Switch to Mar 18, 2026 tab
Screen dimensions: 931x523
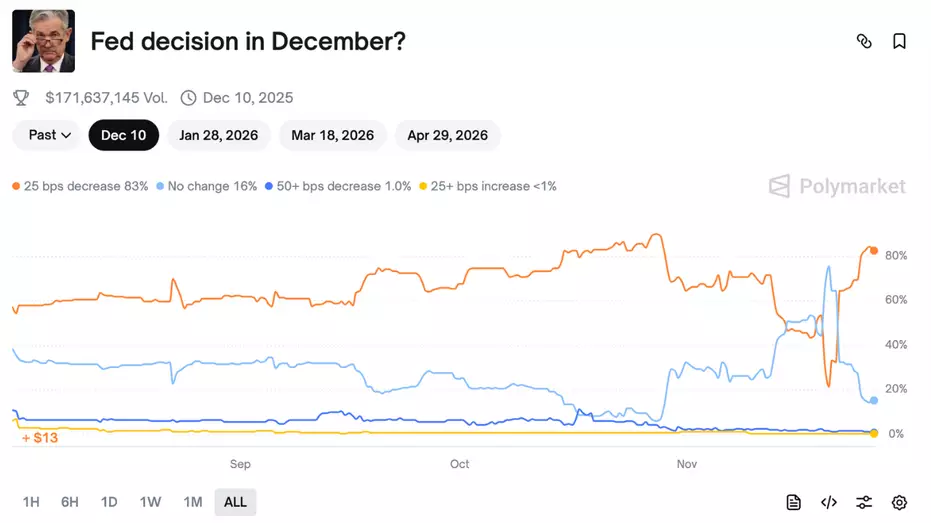[332, 135]
